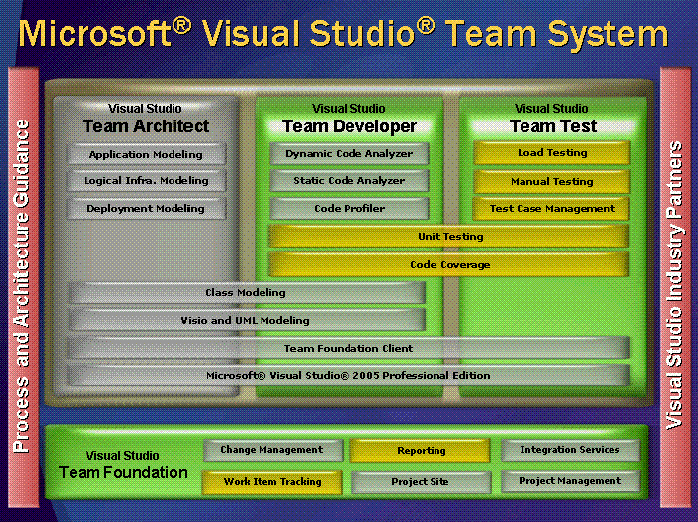The width and height of the screenshot is (698, 522).
Task: Select the Manual Testing box
Action: tap(552, 182)
